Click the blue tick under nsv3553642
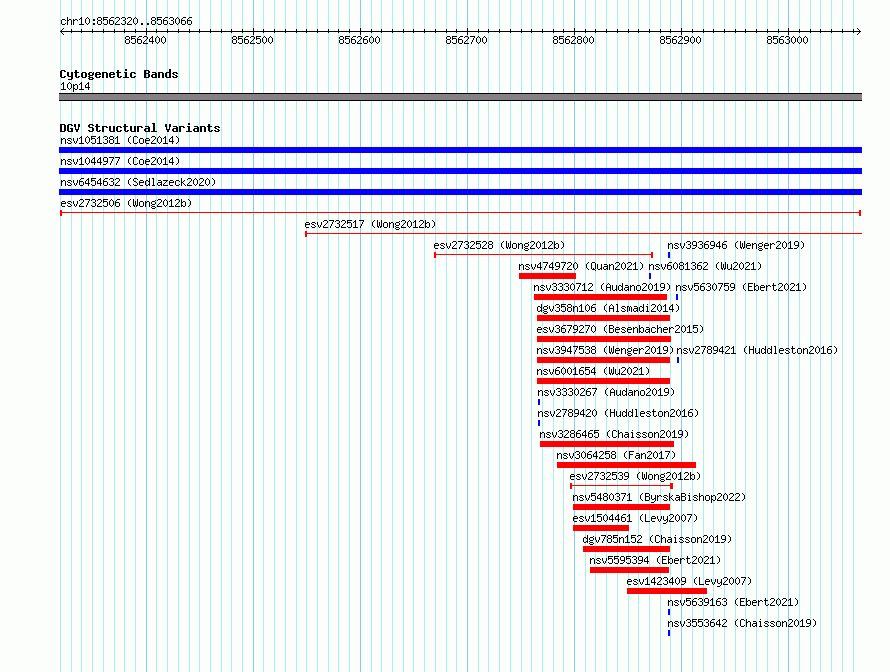 pos(669,633)
